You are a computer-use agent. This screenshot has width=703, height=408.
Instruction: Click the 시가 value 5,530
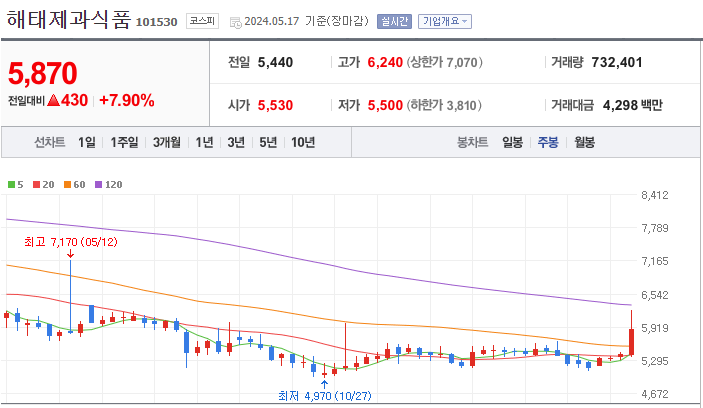pyautogui.click(x=275, y=105)
